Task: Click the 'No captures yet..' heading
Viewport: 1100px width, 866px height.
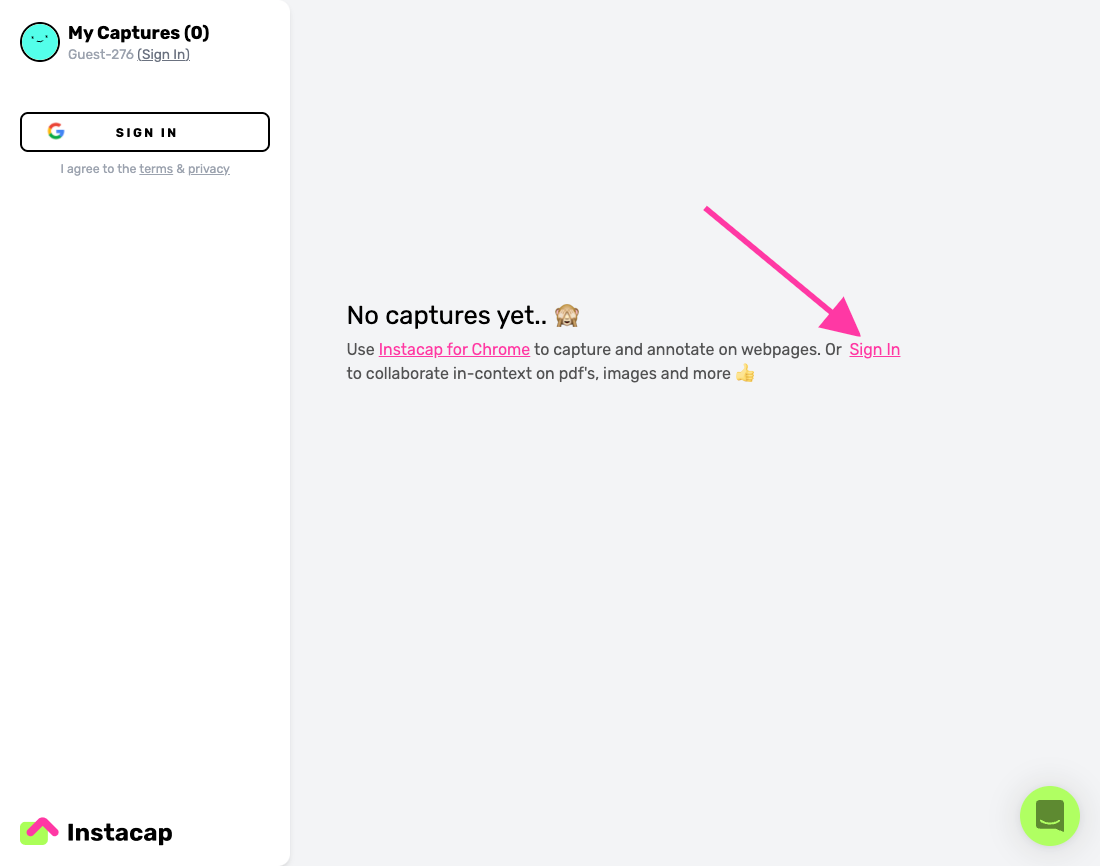Action: pyautogui.click(x=446, y=316)
